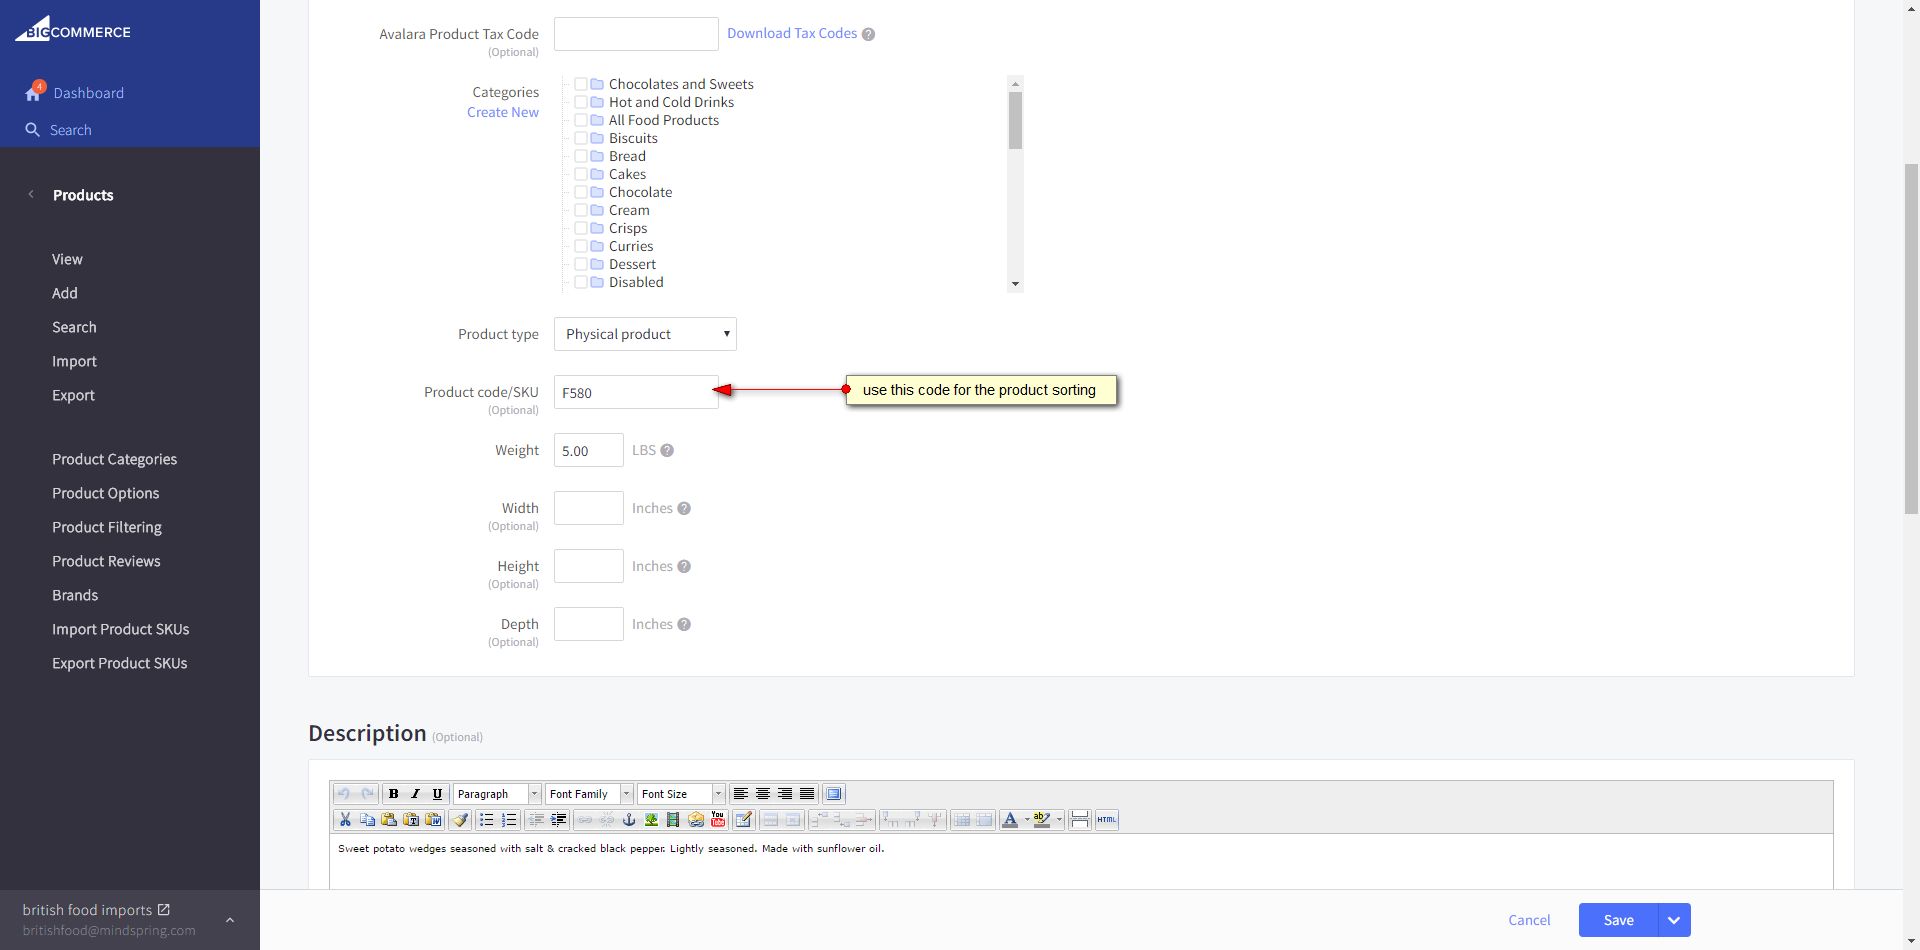Paste as plain text

(411, 820)
